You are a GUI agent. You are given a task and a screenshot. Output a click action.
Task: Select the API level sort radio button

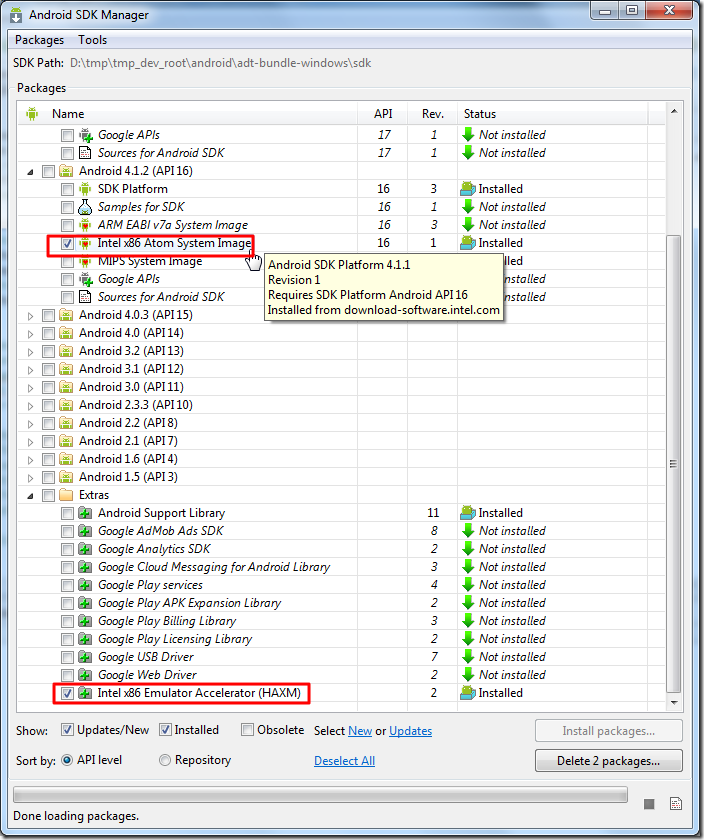click(67, 760)
